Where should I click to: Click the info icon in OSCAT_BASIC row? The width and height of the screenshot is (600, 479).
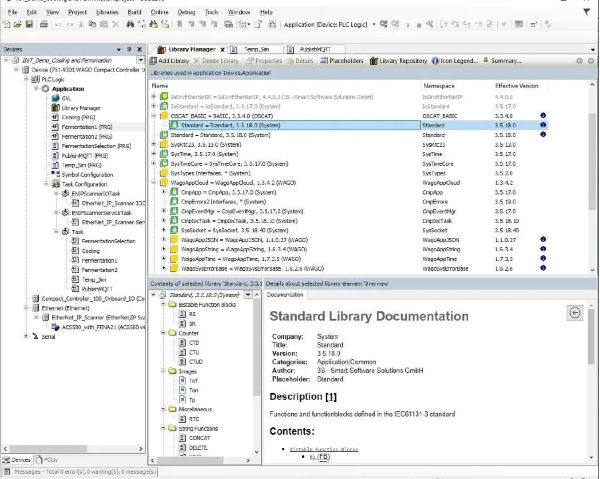point(543,116)
